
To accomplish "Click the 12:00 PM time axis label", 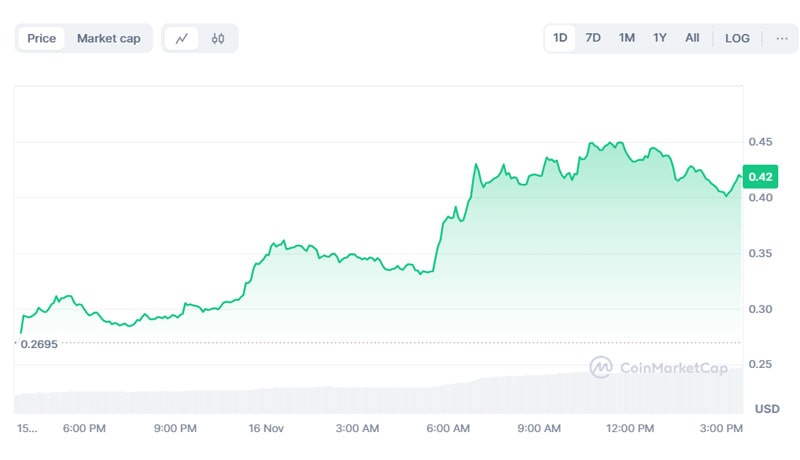I will pos(630,428).
